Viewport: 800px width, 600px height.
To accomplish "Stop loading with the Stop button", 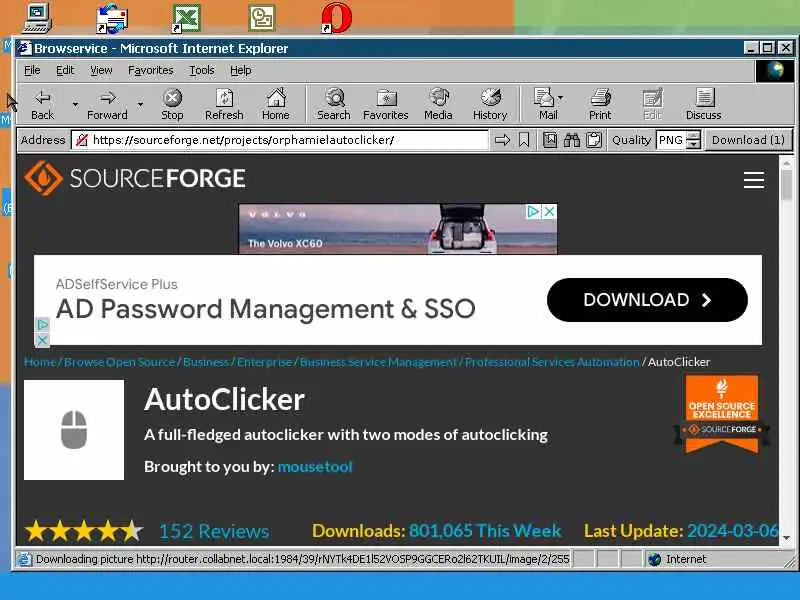I will coord(172,105).
